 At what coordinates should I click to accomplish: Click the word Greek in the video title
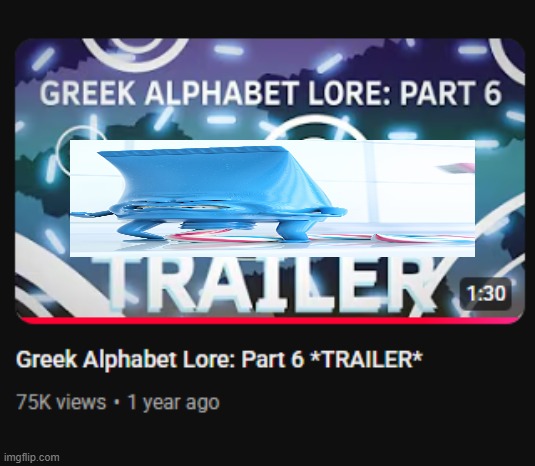47,359
